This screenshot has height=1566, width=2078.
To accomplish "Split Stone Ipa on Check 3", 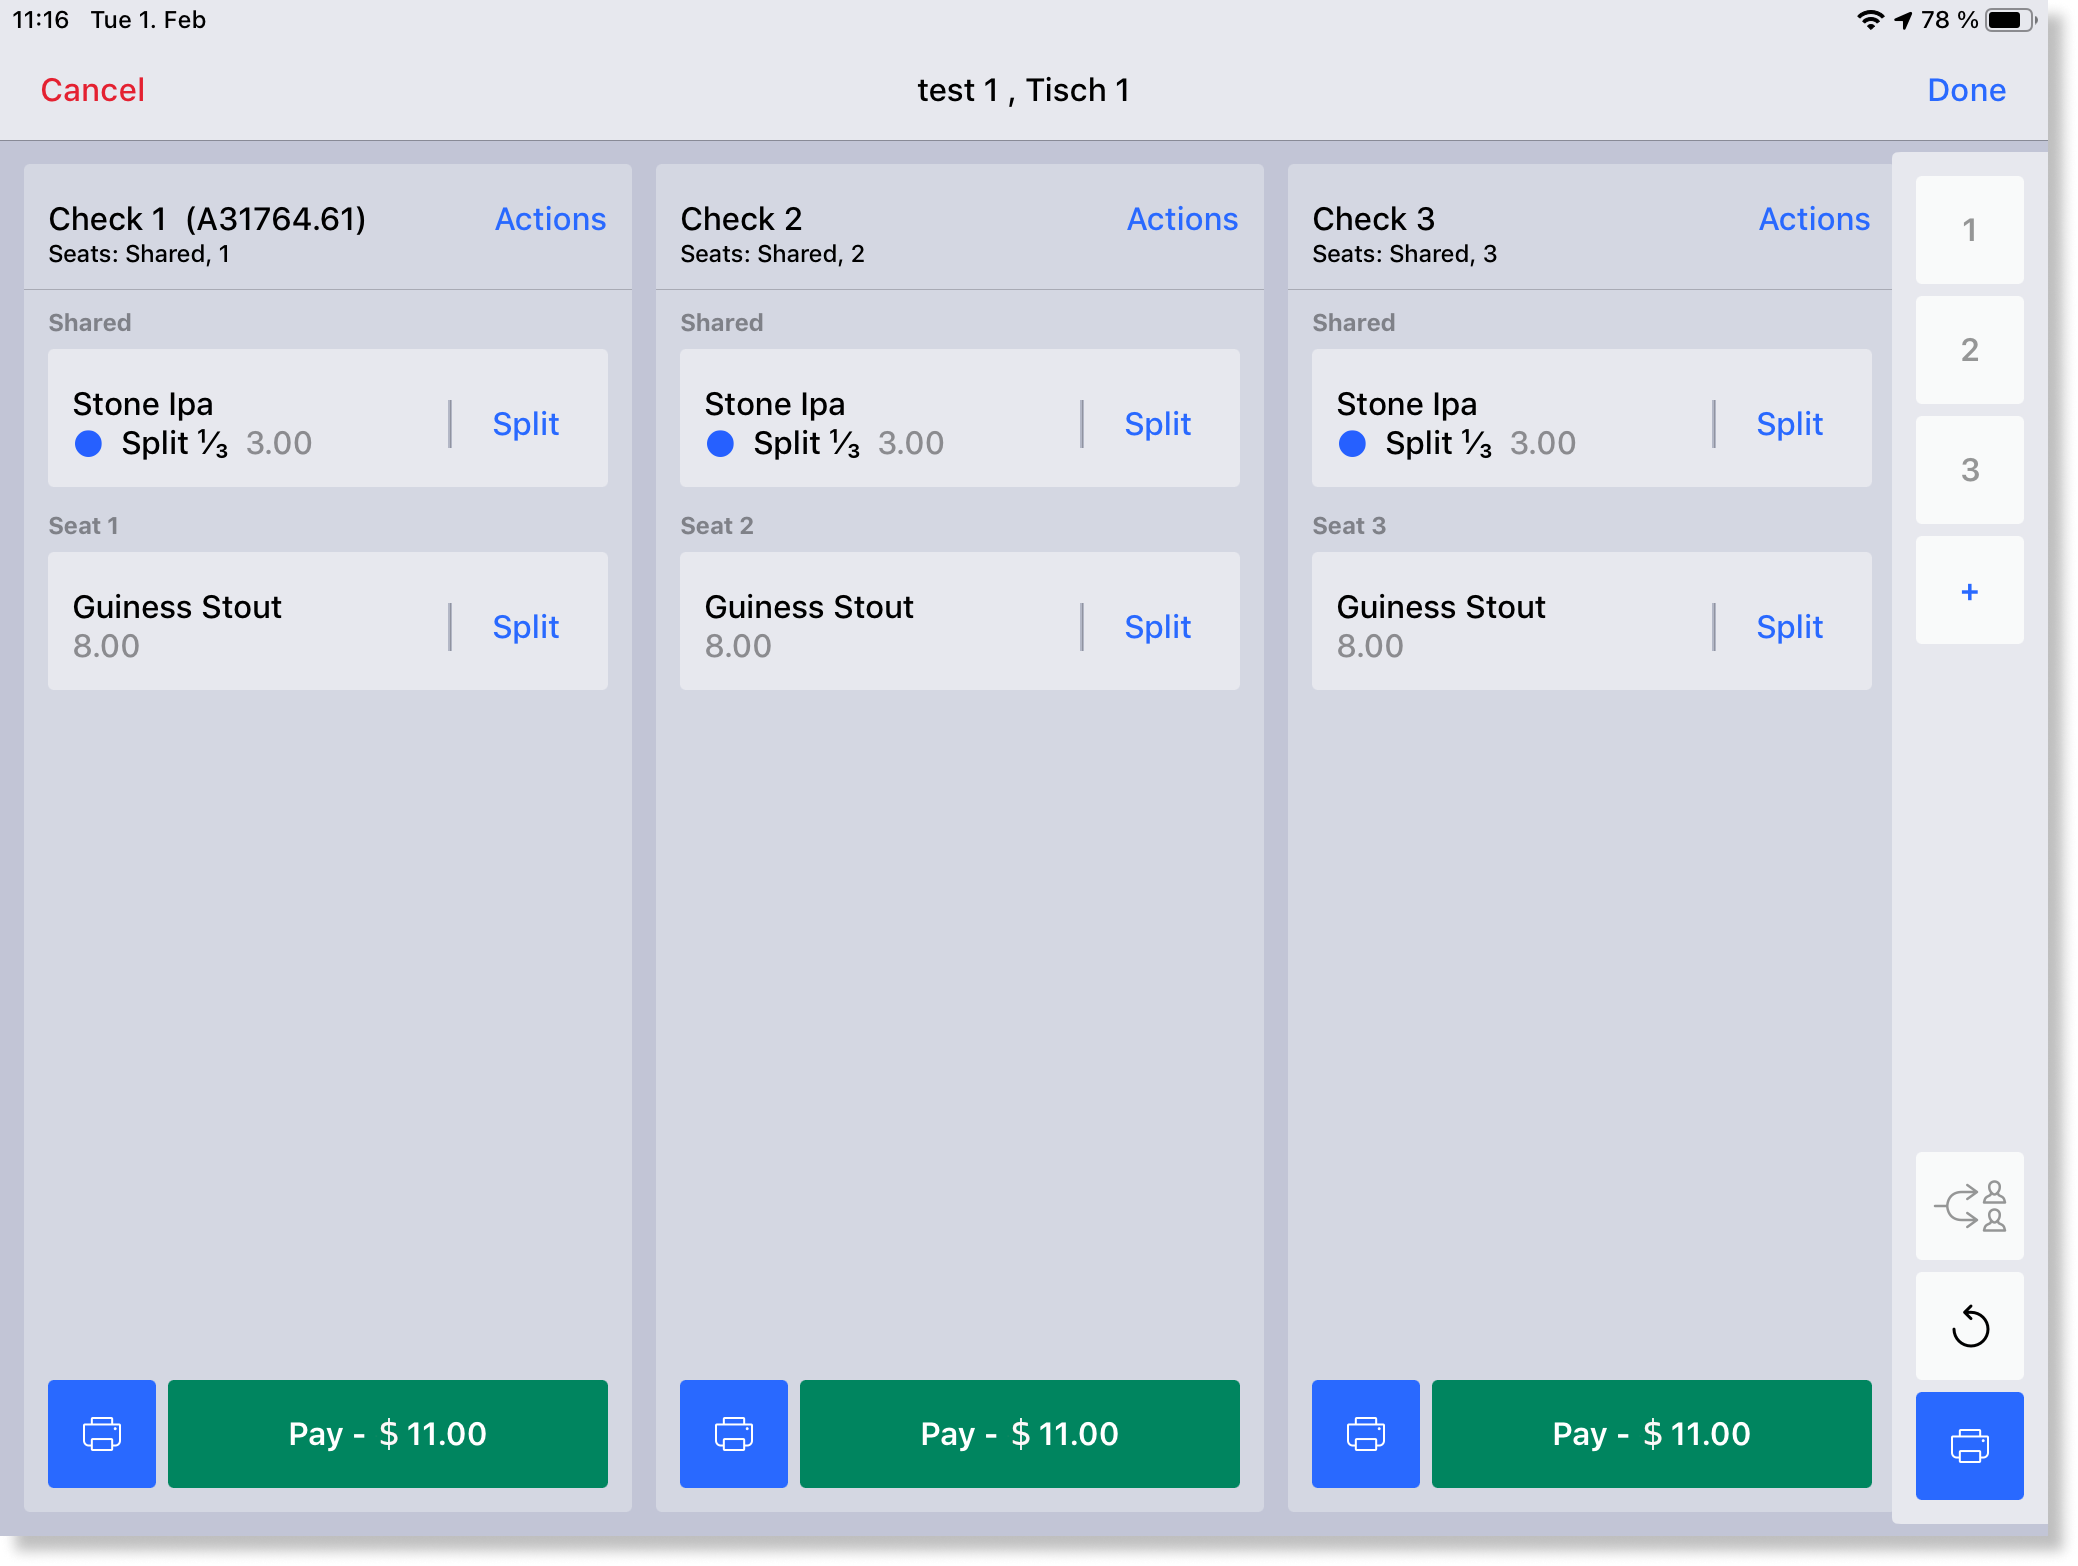I will point(1789,424).
